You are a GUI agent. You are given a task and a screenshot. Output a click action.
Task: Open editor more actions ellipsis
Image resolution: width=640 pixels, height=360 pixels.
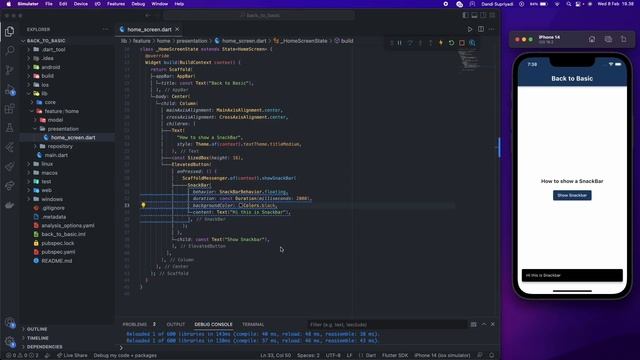[x=492, y=29]
